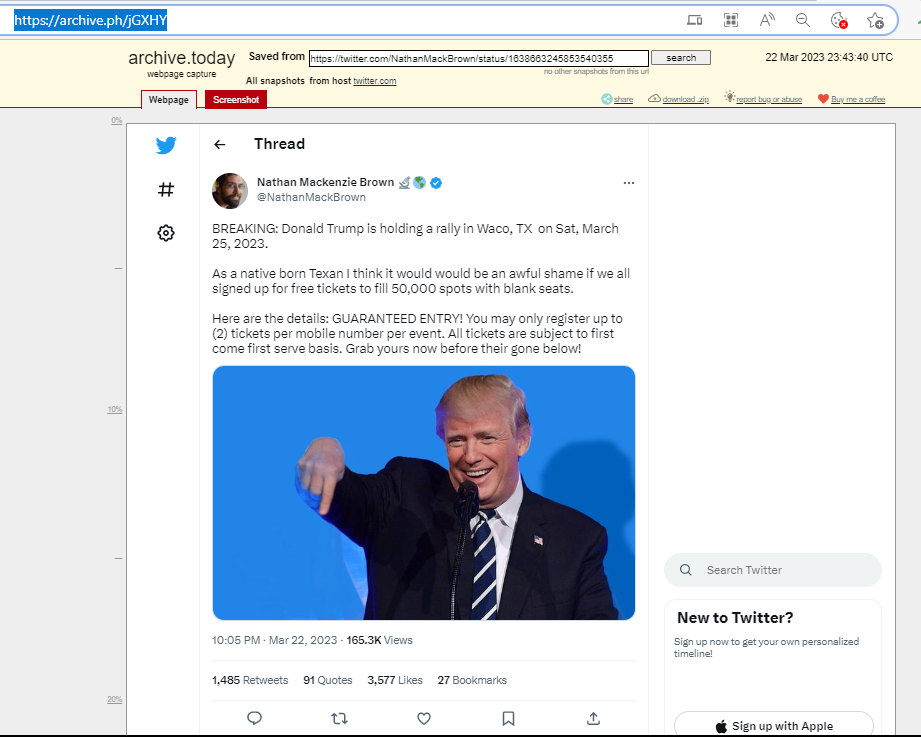Click Nathan Mackenzie Brown's profile avatar
The height and width of the screenshot is (737, 921).
[x=230, y=191]
